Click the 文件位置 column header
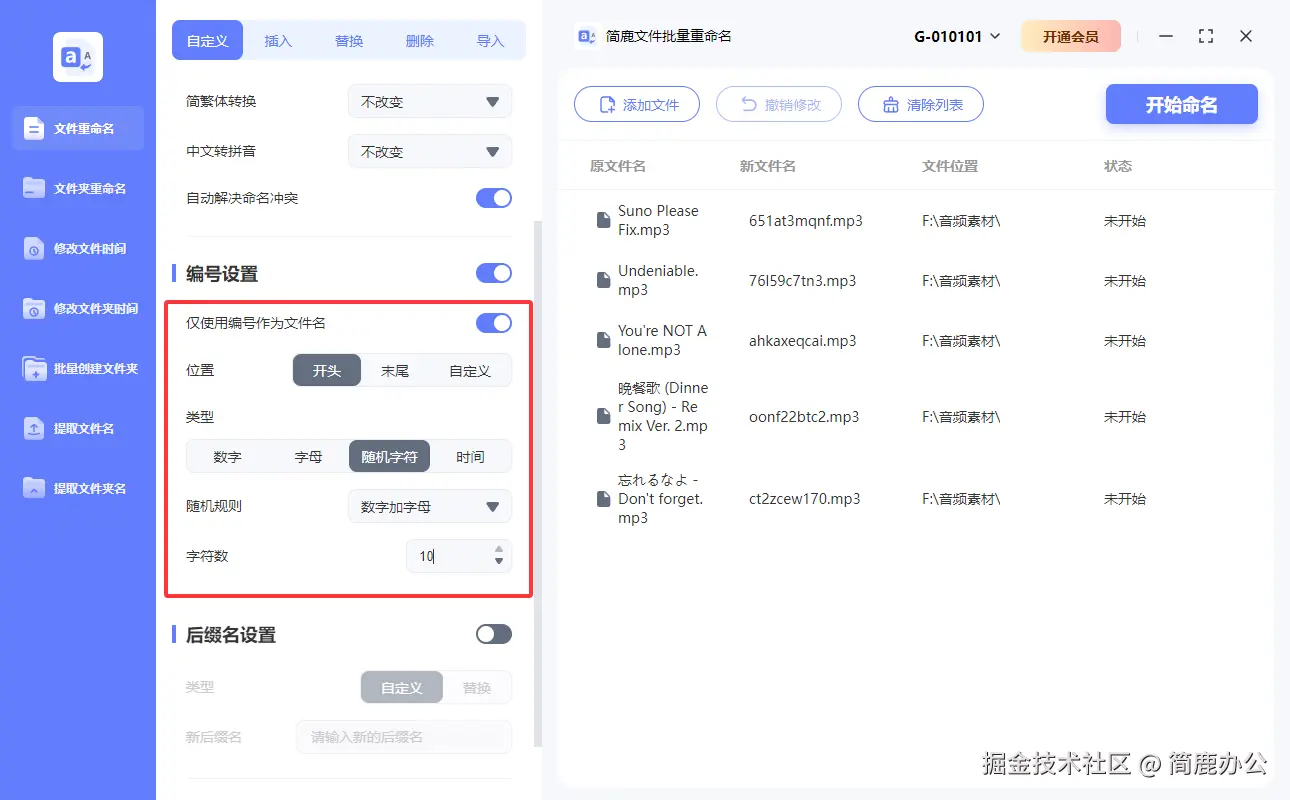The height and width of the screenshot is (800, 1290). [950, 166]
